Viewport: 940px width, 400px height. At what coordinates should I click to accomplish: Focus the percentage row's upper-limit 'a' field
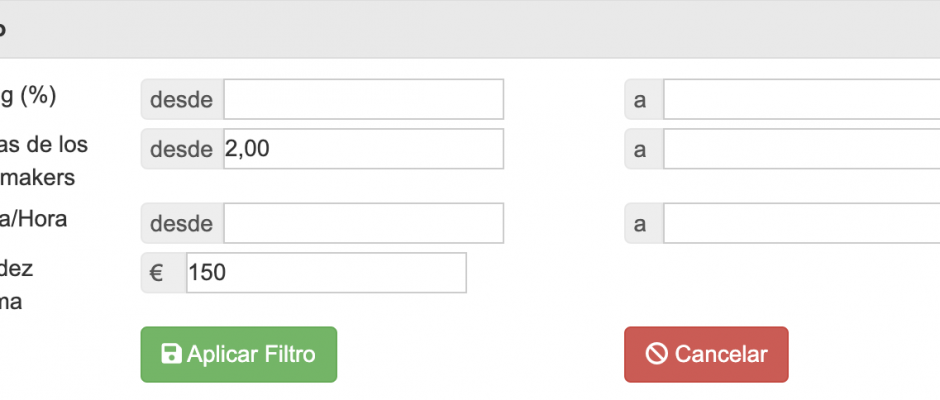802,100
